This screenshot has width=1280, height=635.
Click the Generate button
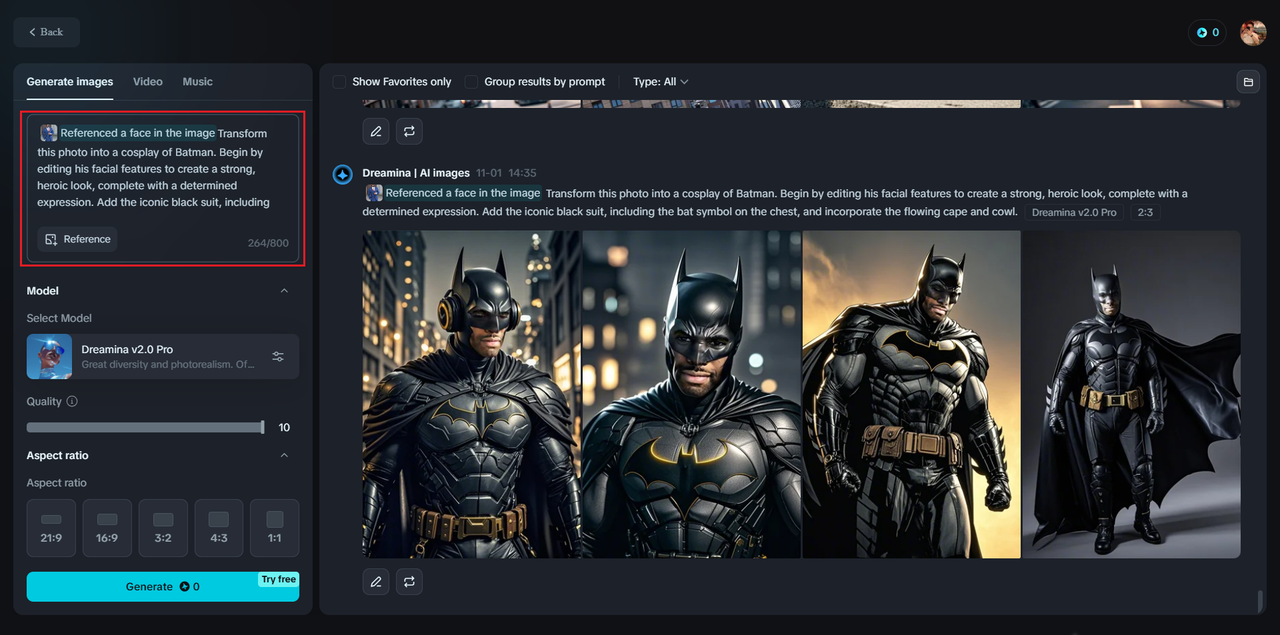tap(163, 587)
